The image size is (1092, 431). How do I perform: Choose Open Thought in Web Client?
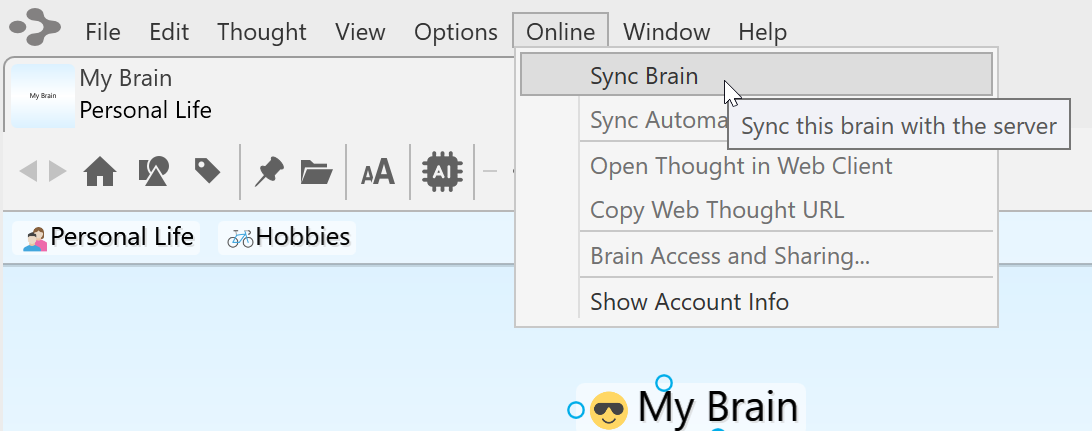click(741, 165)
